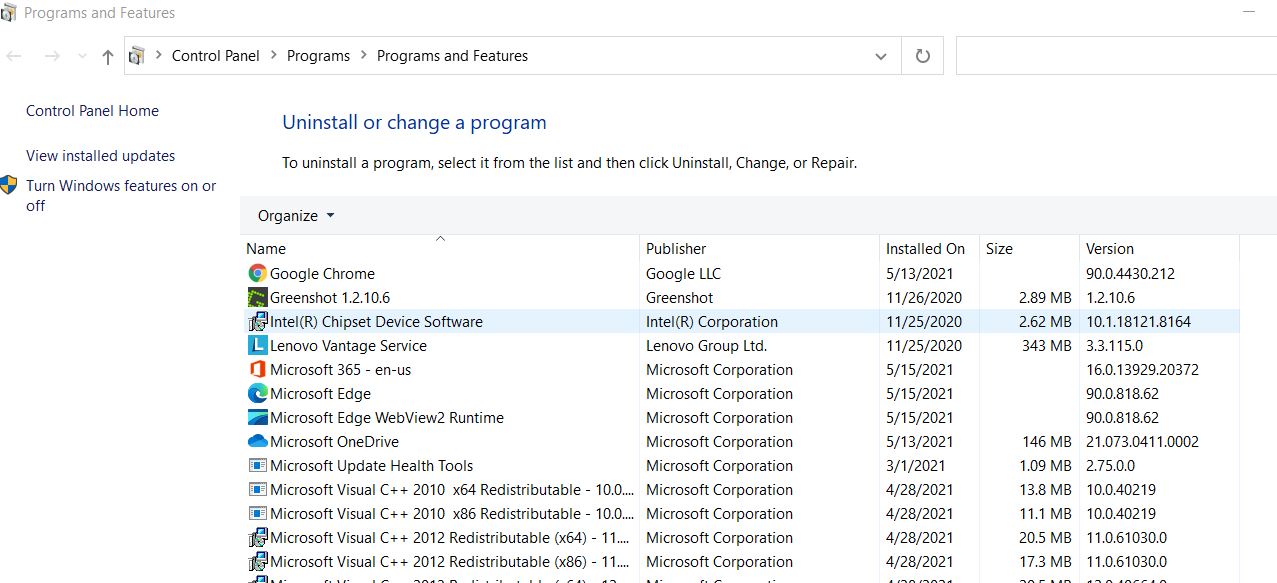Click the Greenshot 1.2.10.6 program icon

[257, 297]
